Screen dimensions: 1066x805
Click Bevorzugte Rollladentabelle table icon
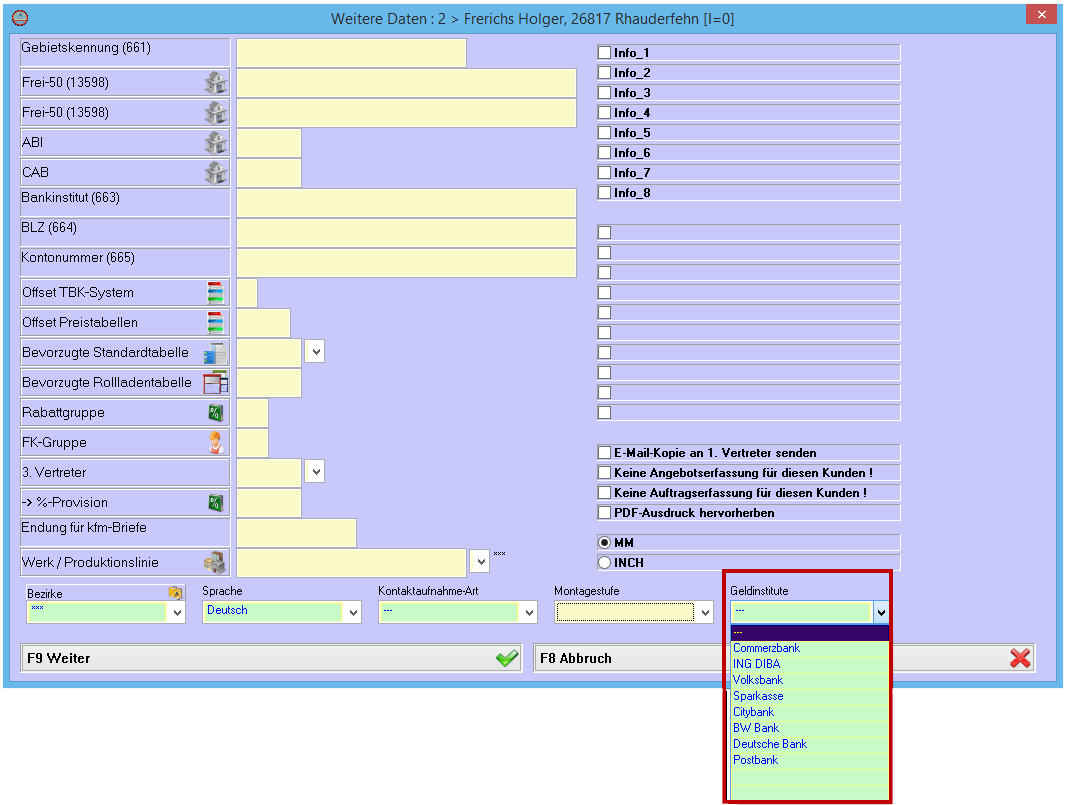pos(216,383)
